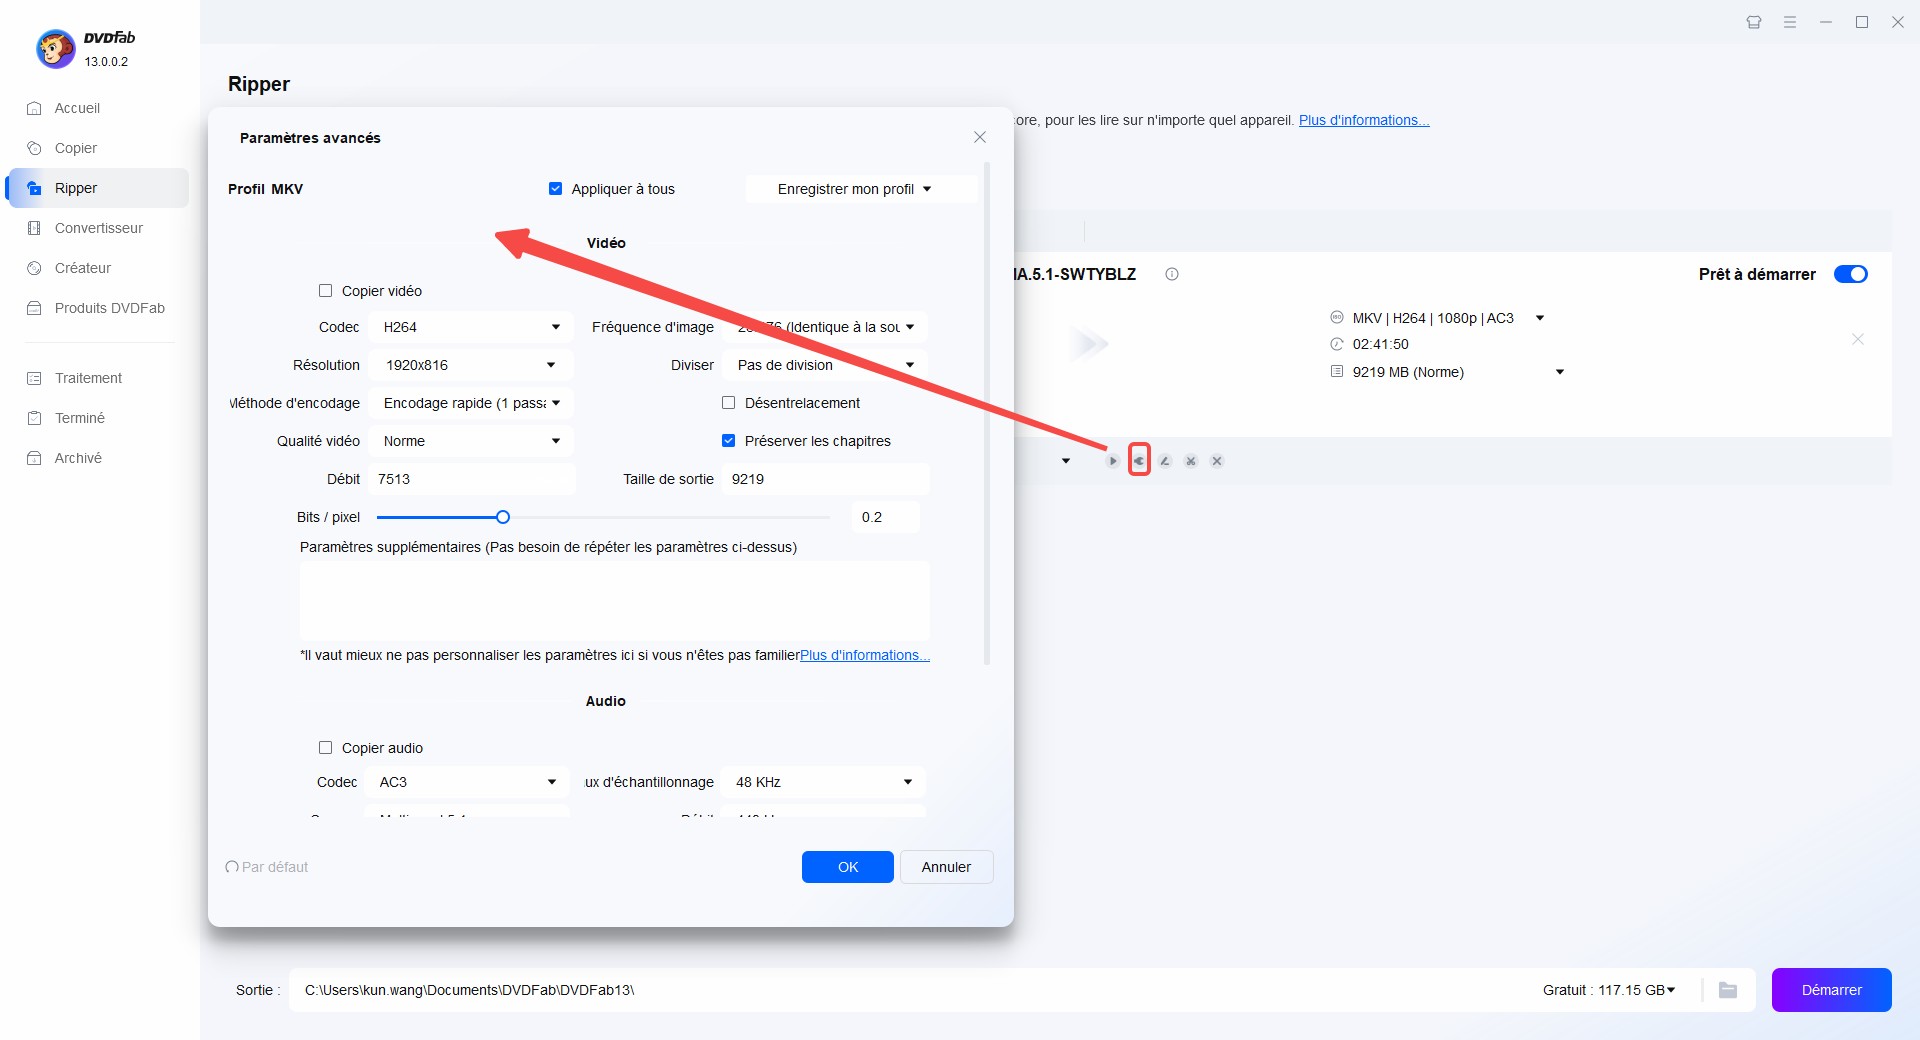Check the Désentrelacement option

coord(729,403)
